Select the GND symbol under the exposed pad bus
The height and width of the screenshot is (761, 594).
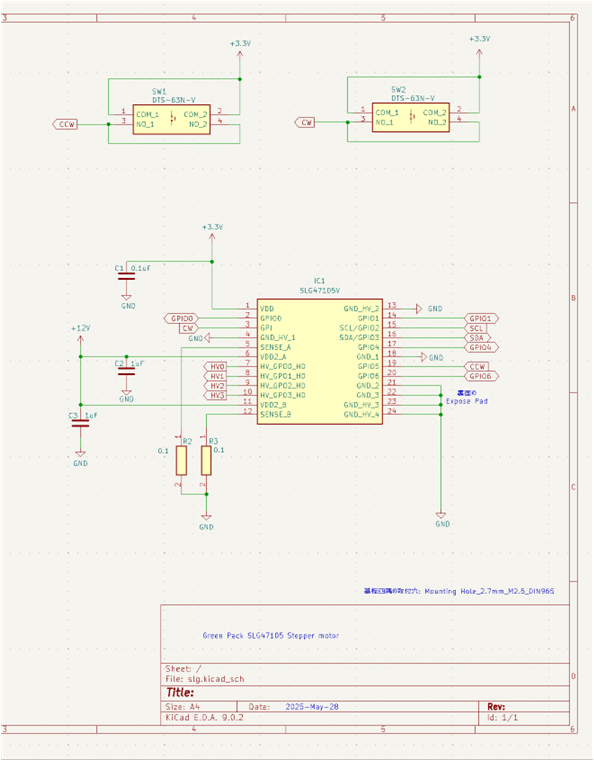442,520
